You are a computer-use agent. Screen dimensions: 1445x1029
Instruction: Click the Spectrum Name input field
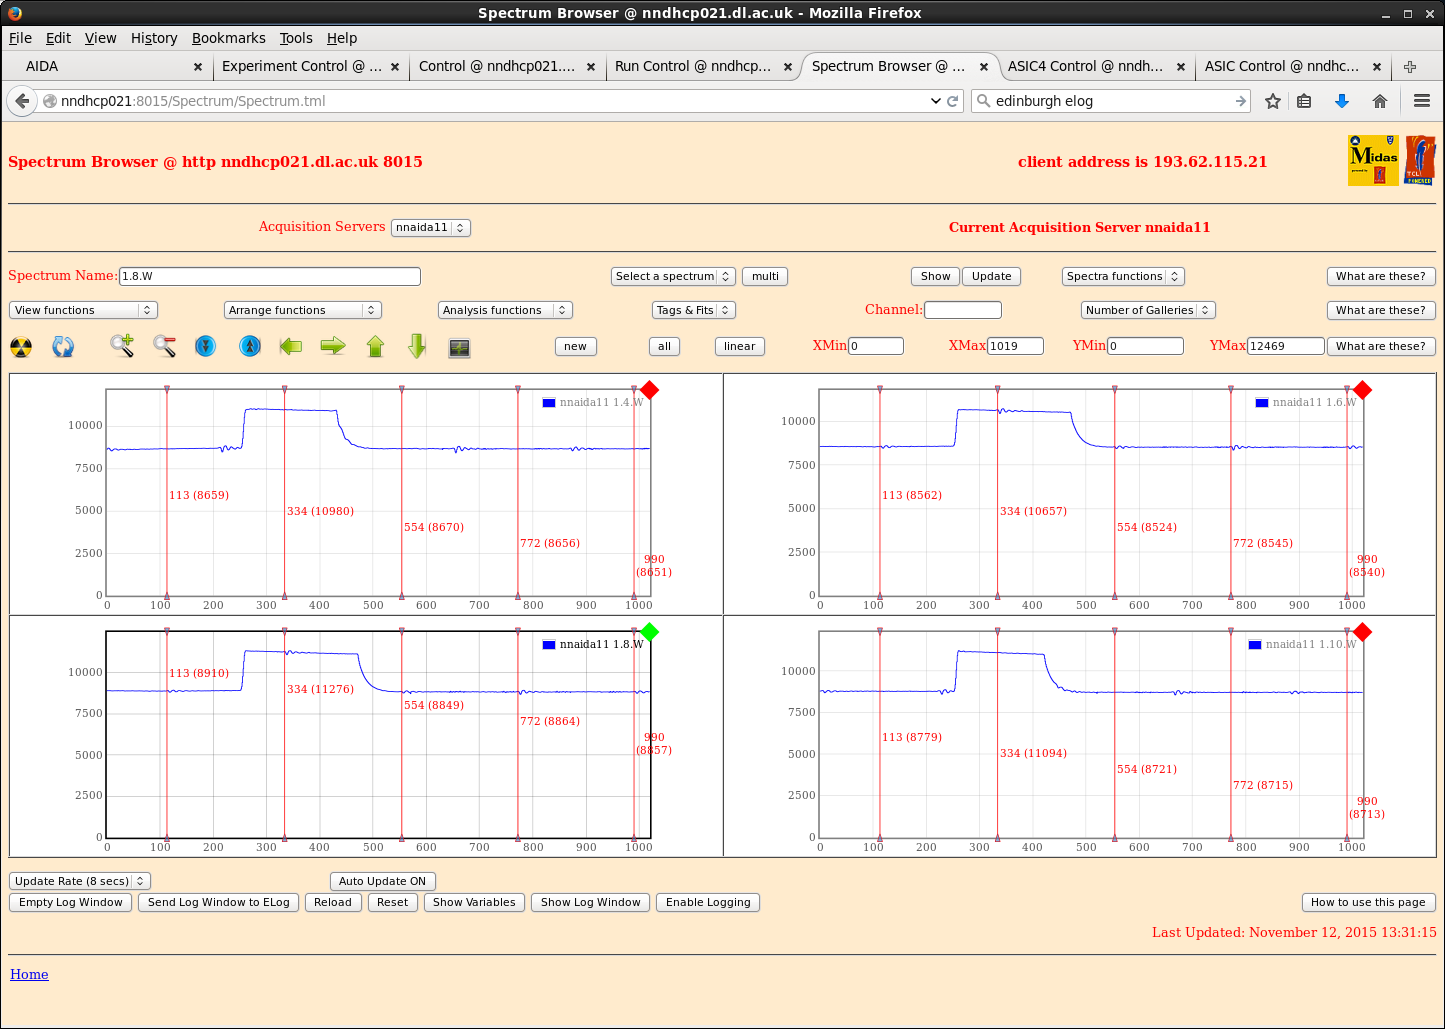click(x=270, y=276)
